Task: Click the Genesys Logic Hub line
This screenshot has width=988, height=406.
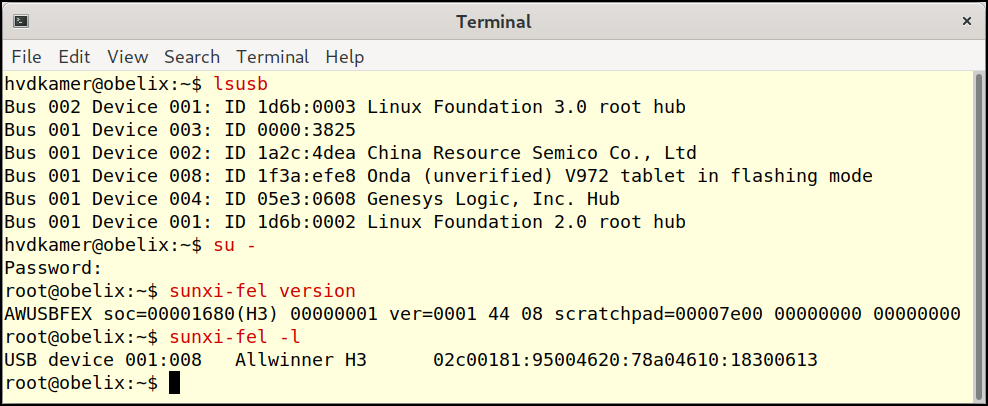Action: pyautogui.click(x=312, y=199)
